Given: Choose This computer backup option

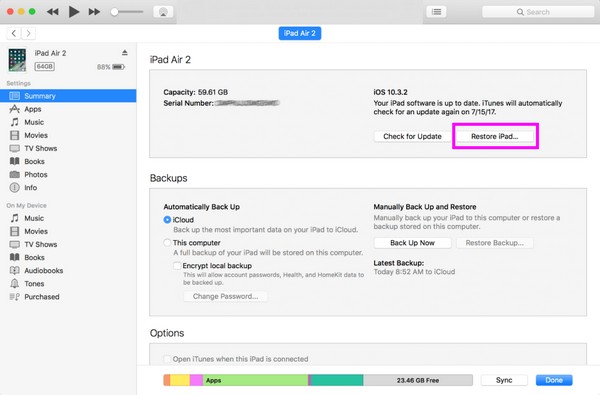Looking at the screenshot, I should [167, 243].
